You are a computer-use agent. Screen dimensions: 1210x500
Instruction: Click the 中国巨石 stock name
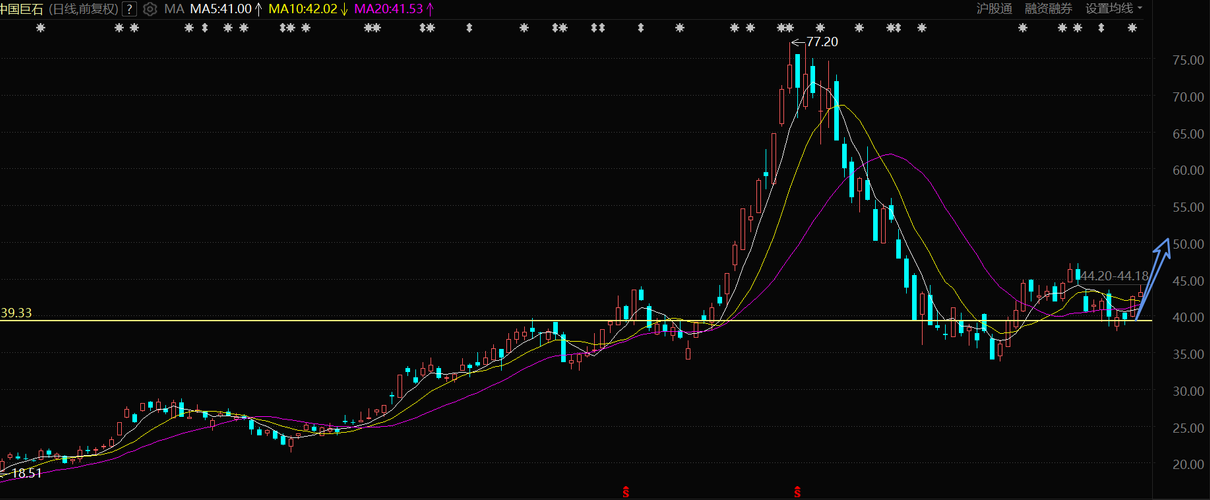pyautogui.click(x=22, y=8)
